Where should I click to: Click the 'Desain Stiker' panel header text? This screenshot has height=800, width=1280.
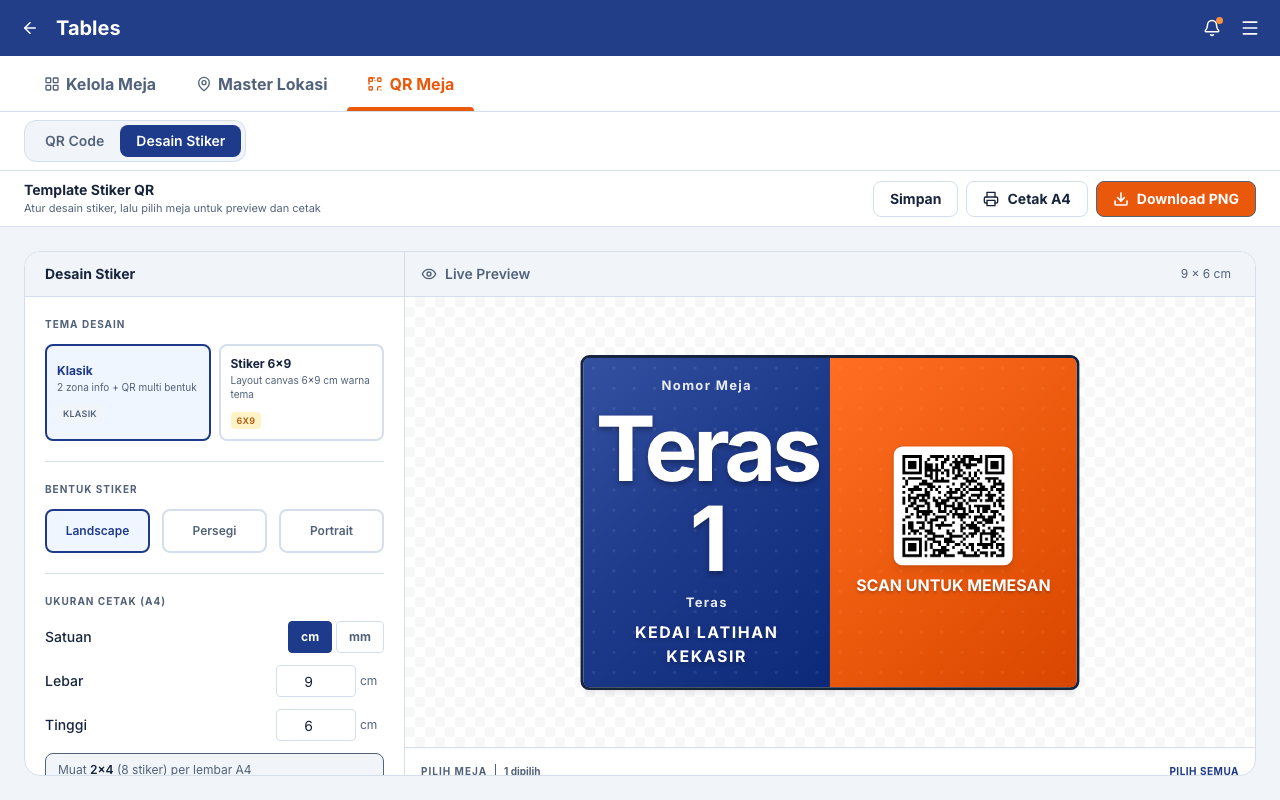90,274
